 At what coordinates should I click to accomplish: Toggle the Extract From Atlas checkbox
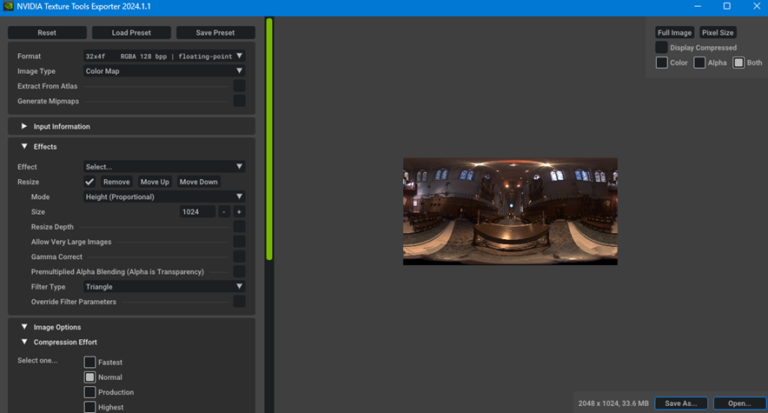239,86
